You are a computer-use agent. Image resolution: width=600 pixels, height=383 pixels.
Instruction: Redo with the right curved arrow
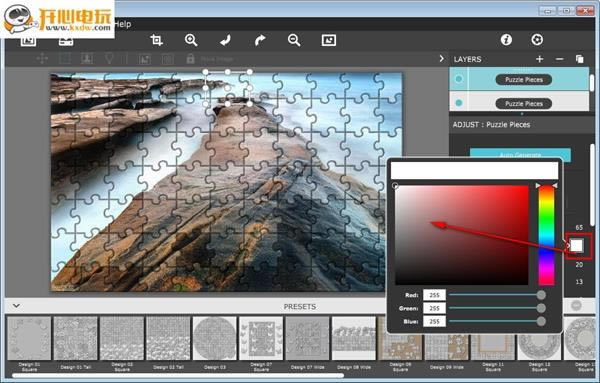260,40
